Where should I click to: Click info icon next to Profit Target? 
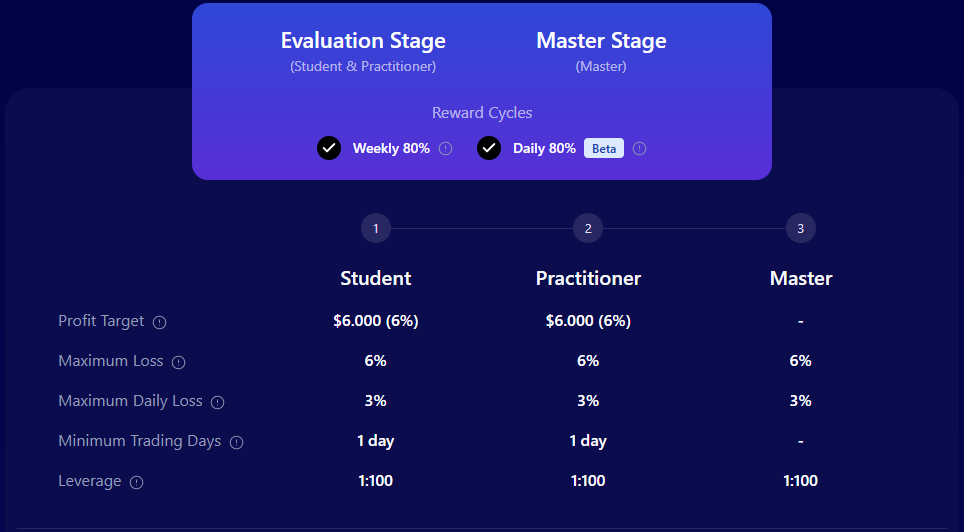[x=160, y=322]
